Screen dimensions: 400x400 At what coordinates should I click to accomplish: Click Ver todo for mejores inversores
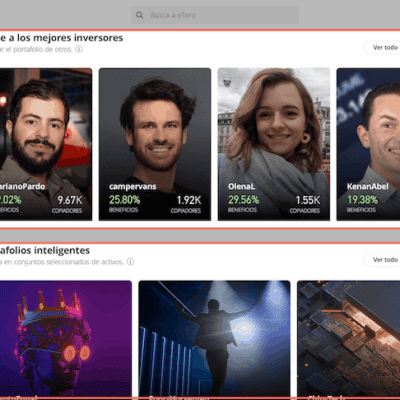(x=383, y=48)
